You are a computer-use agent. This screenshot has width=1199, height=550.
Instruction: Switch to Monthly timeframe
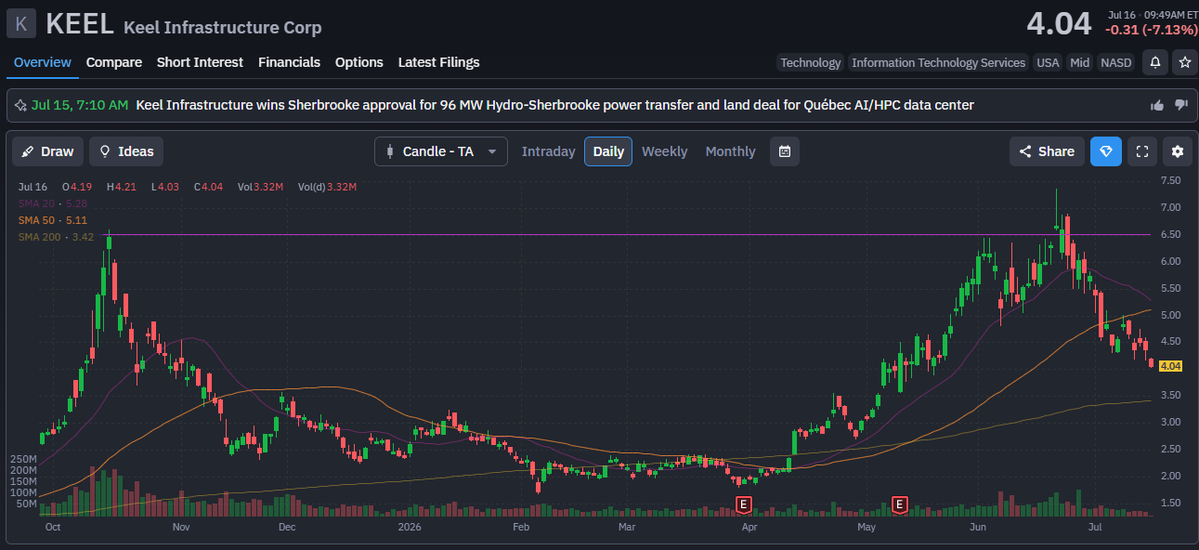730,151
